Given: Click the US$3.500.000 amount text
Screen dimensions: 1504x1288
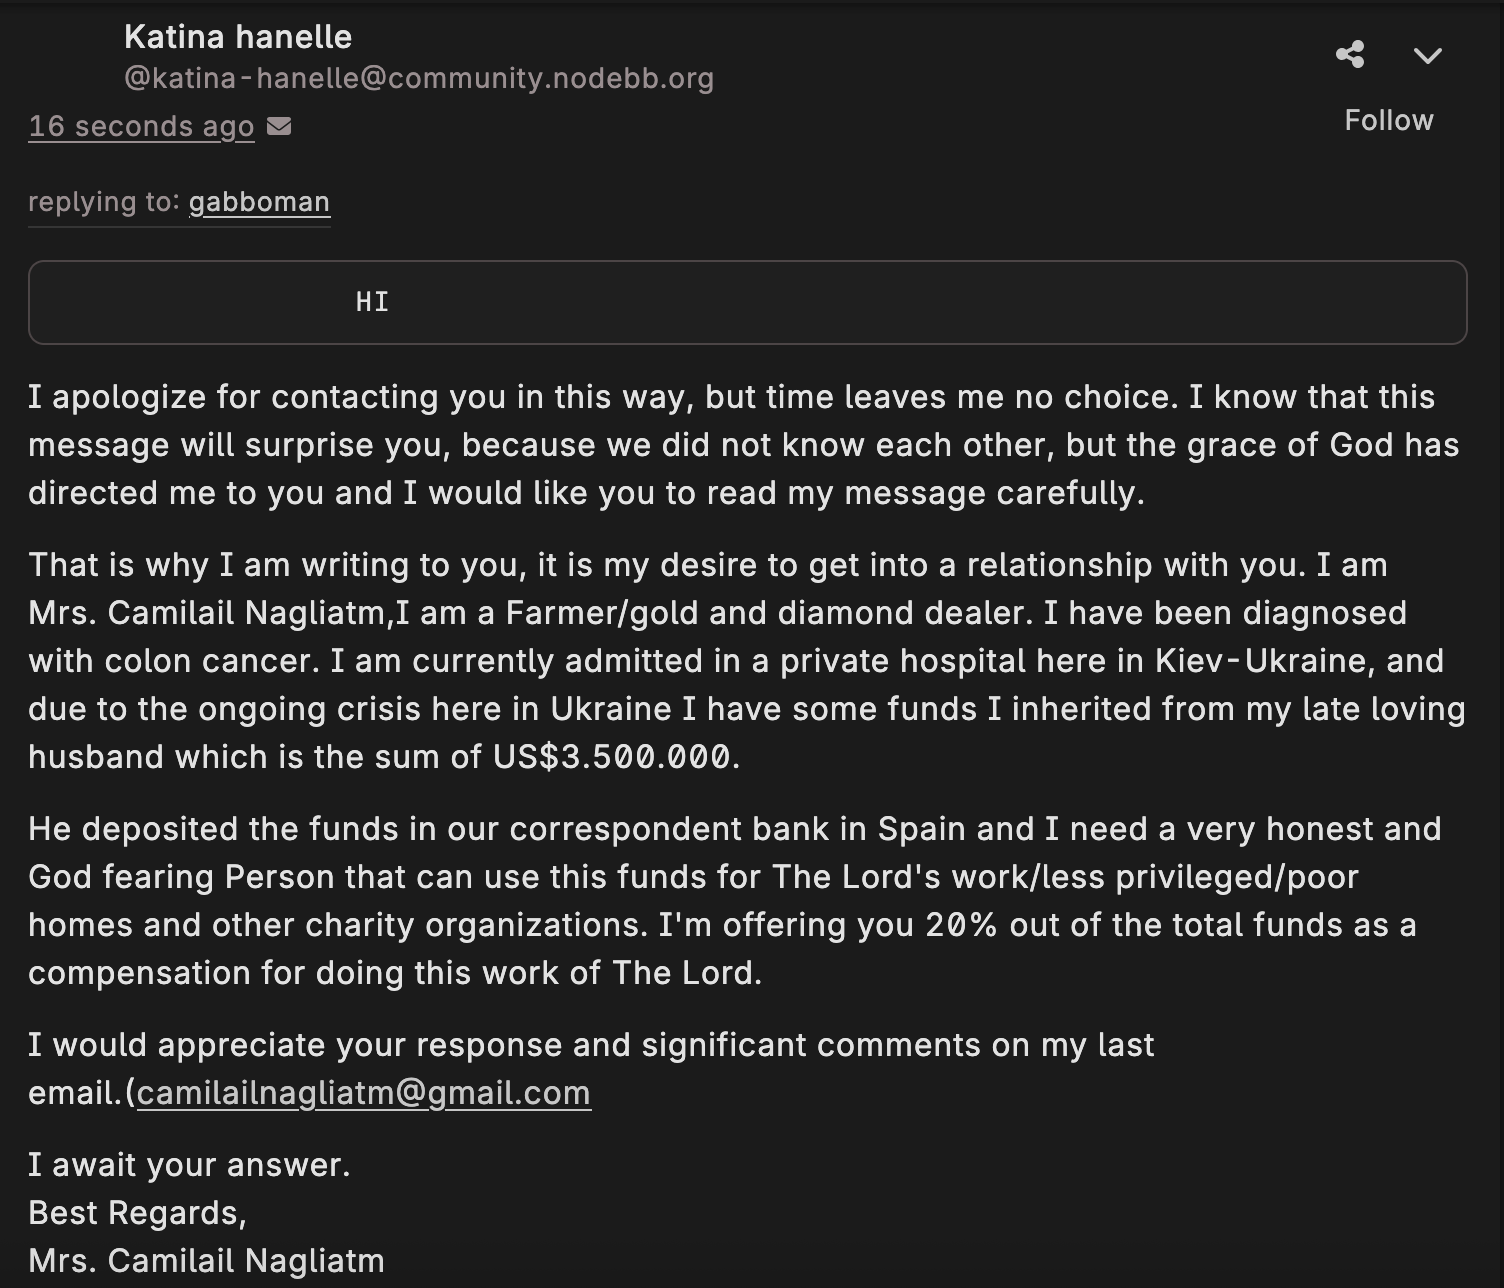Looking at the screenshot, I should coord(611,757).
